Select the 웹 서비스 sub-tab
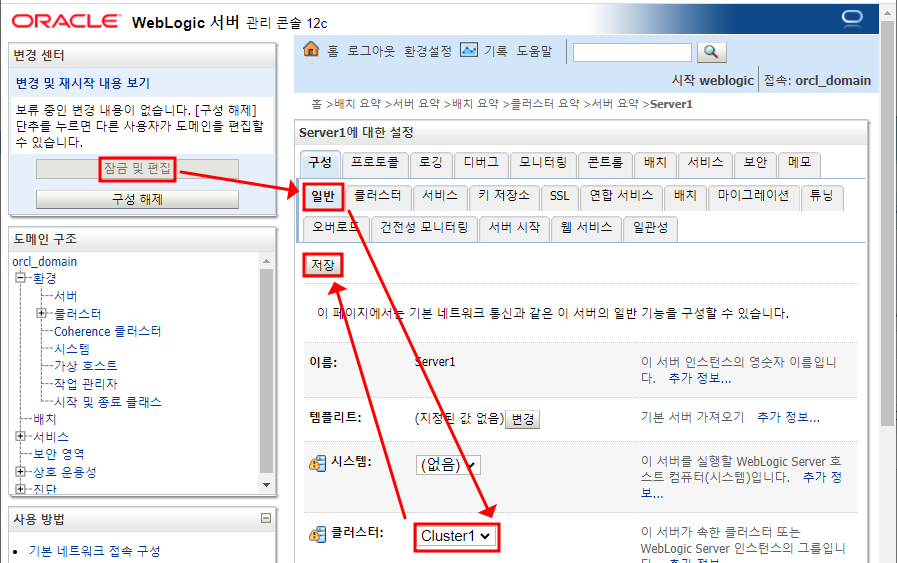This screenshot has height=563, width=897. point(586,229)
